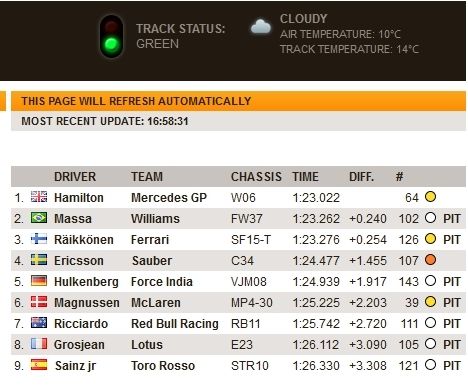
Task: Click the Spanish flag beside Sainz jr
Action: pyautogui.click(x=39, y=365)
